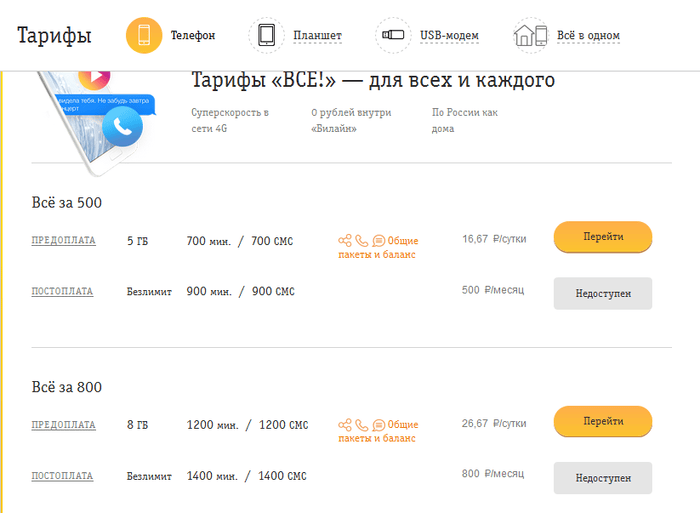Click the share icon in Всё за 800

[x=345, y=425]
